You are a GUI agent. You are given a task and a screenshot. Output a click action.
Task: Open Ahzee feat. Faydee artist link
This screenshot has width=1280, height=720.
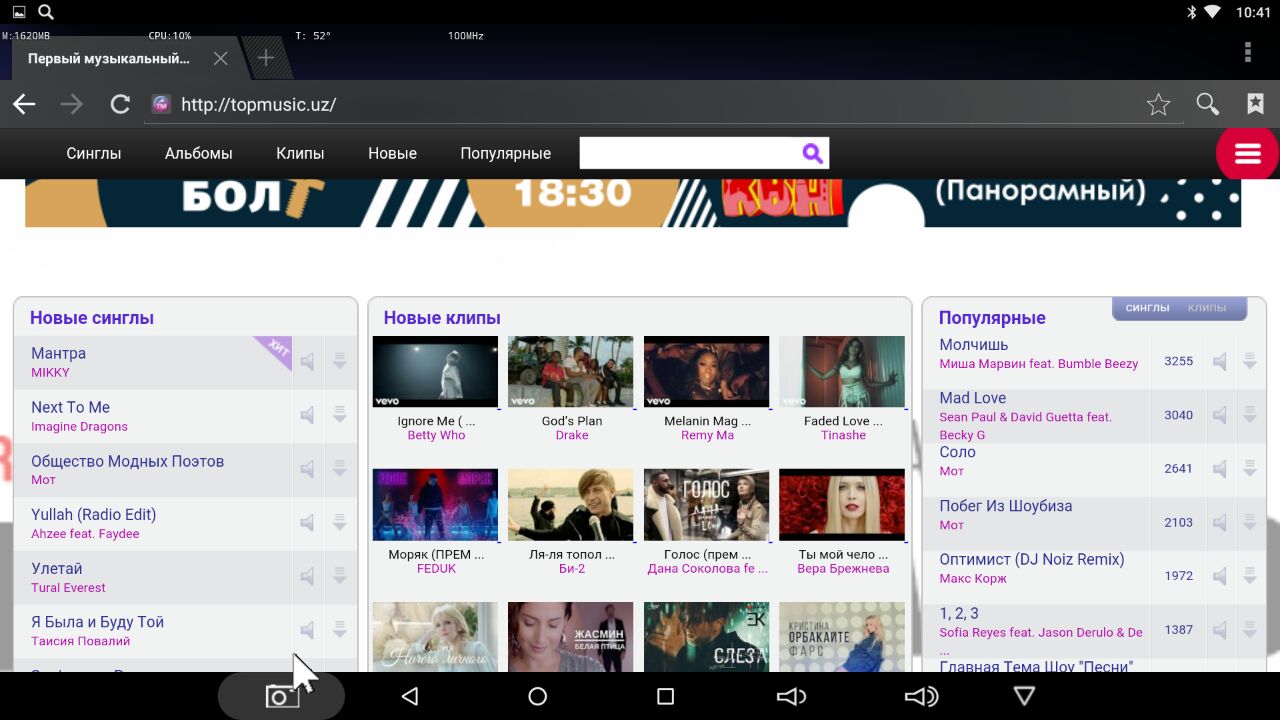point(85,534)
